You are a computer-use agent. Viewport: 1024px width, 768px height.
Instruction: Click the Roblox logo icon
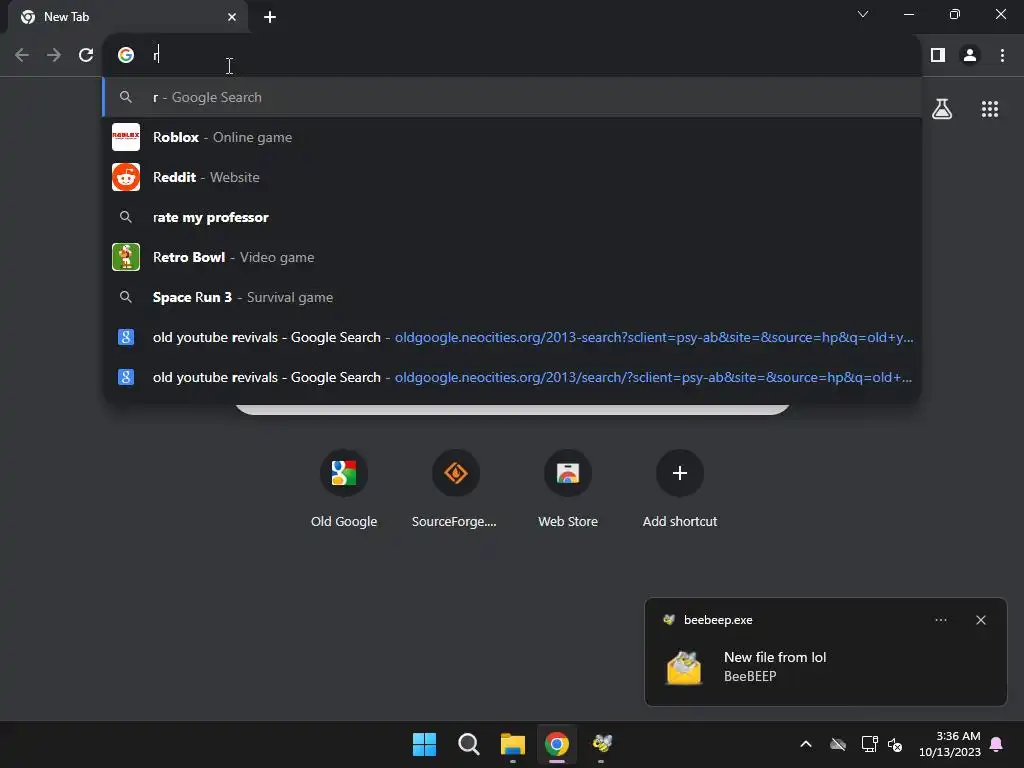[126, 137]
